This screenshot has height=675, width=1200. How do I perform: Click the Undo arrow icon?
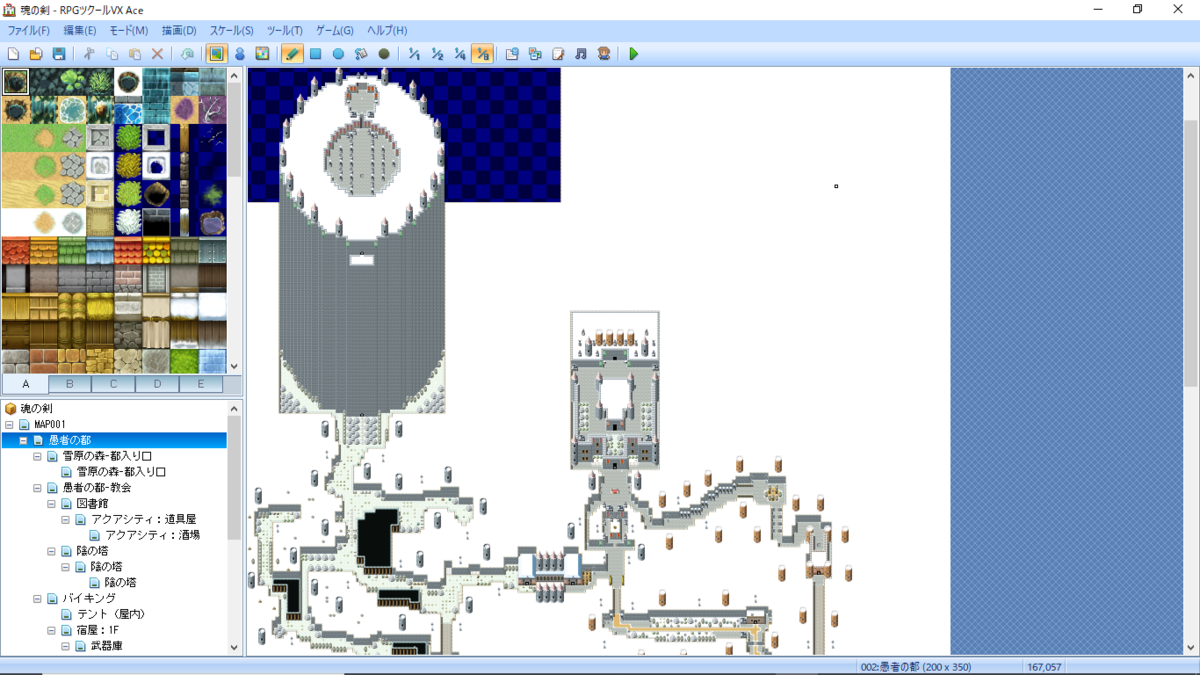pos(187,54)
